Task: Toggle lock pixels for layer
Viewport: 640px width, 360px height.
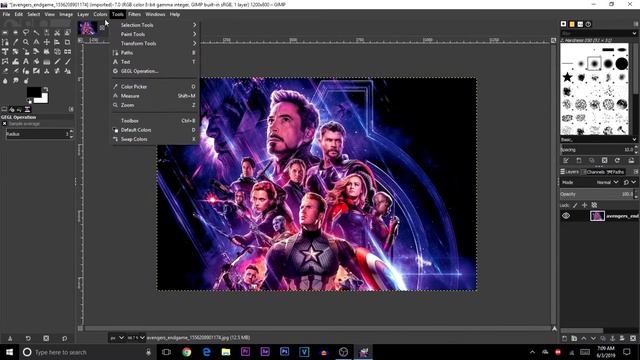Action: pos(575,205)
